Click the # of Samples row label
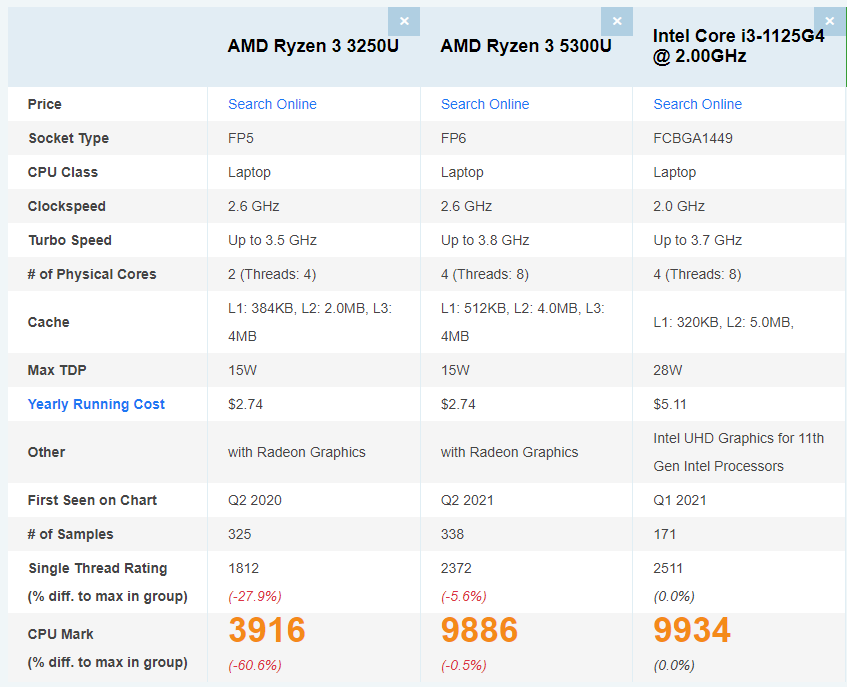 [x=70, y=534]
